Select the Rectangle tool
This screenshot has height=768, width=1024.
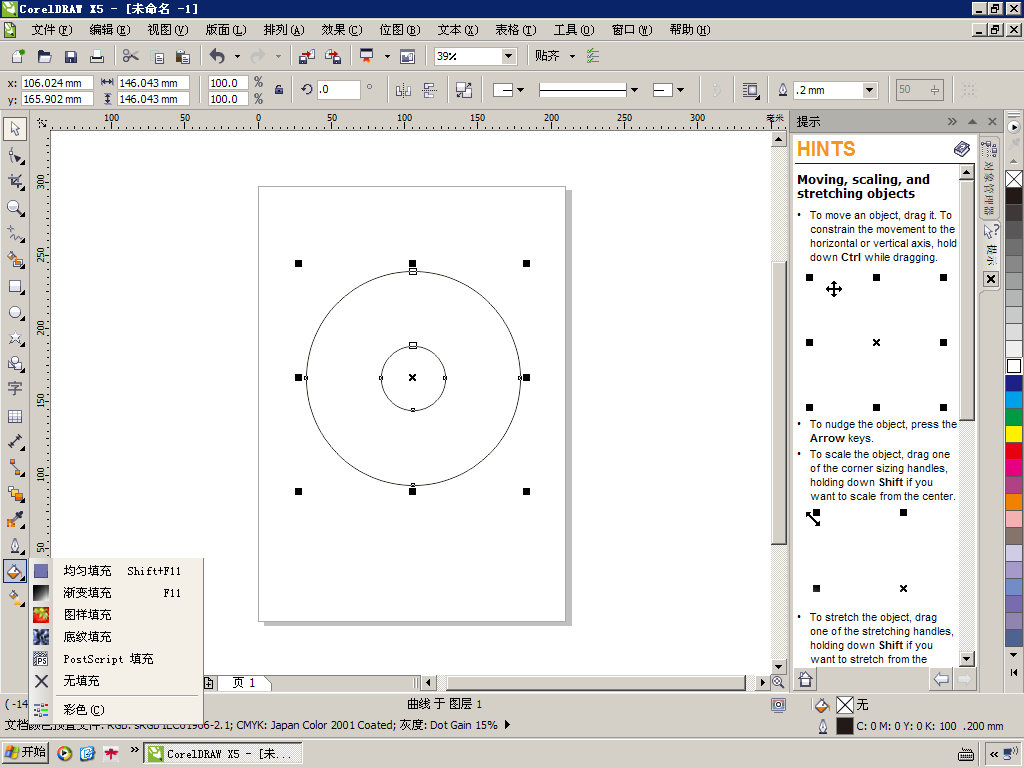(15, 287)
